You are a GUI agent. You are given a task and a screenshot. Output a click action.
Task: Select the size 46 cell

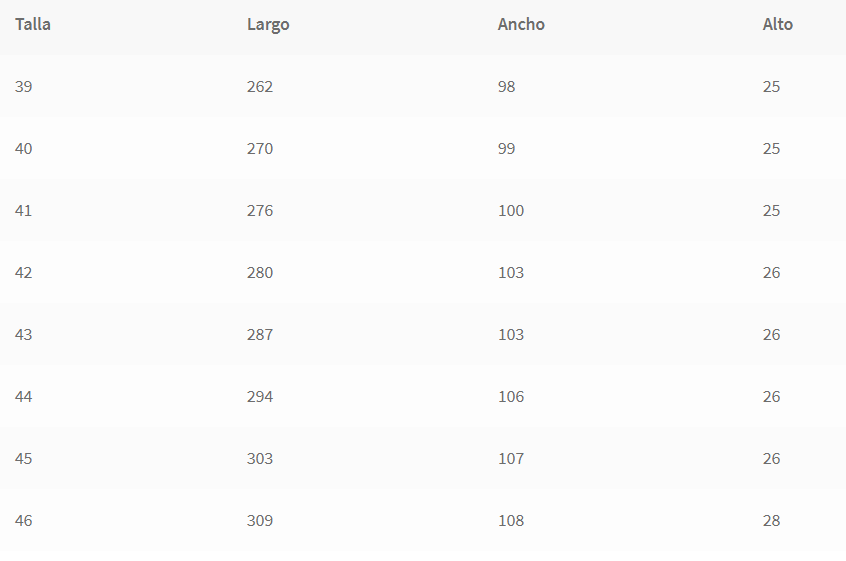coord(24,521)
